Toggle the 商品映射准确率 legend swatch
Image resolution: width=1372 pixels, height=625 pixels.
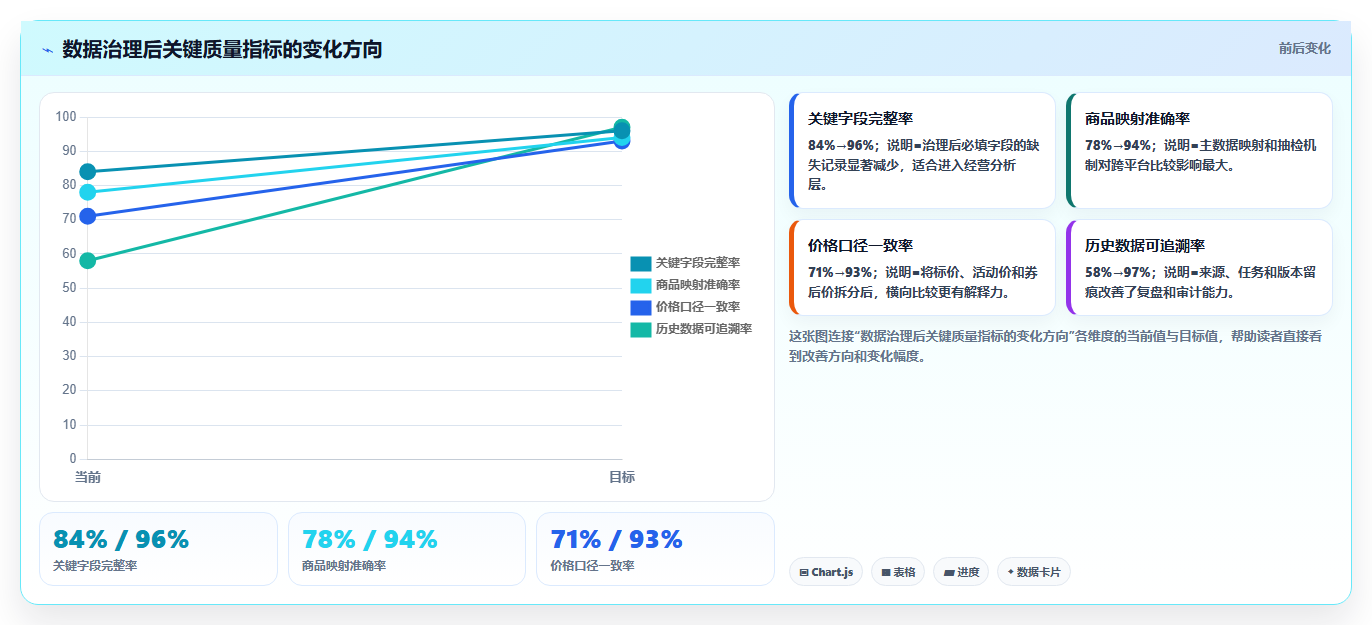(640, 285)
